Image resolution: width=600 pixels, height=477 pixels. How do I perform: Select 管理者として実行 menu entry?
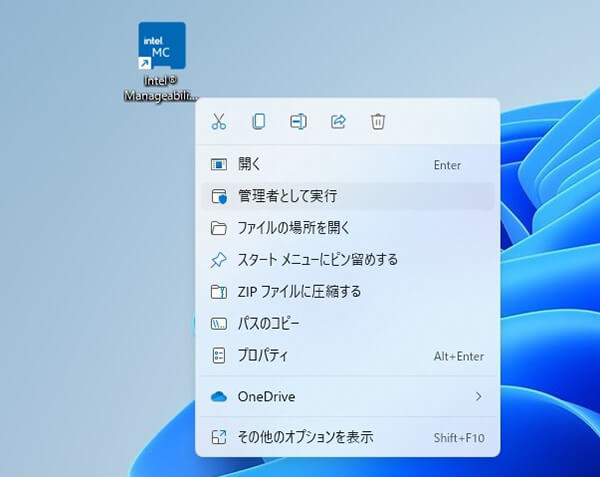pyautogui.click(x=347, y=196)
